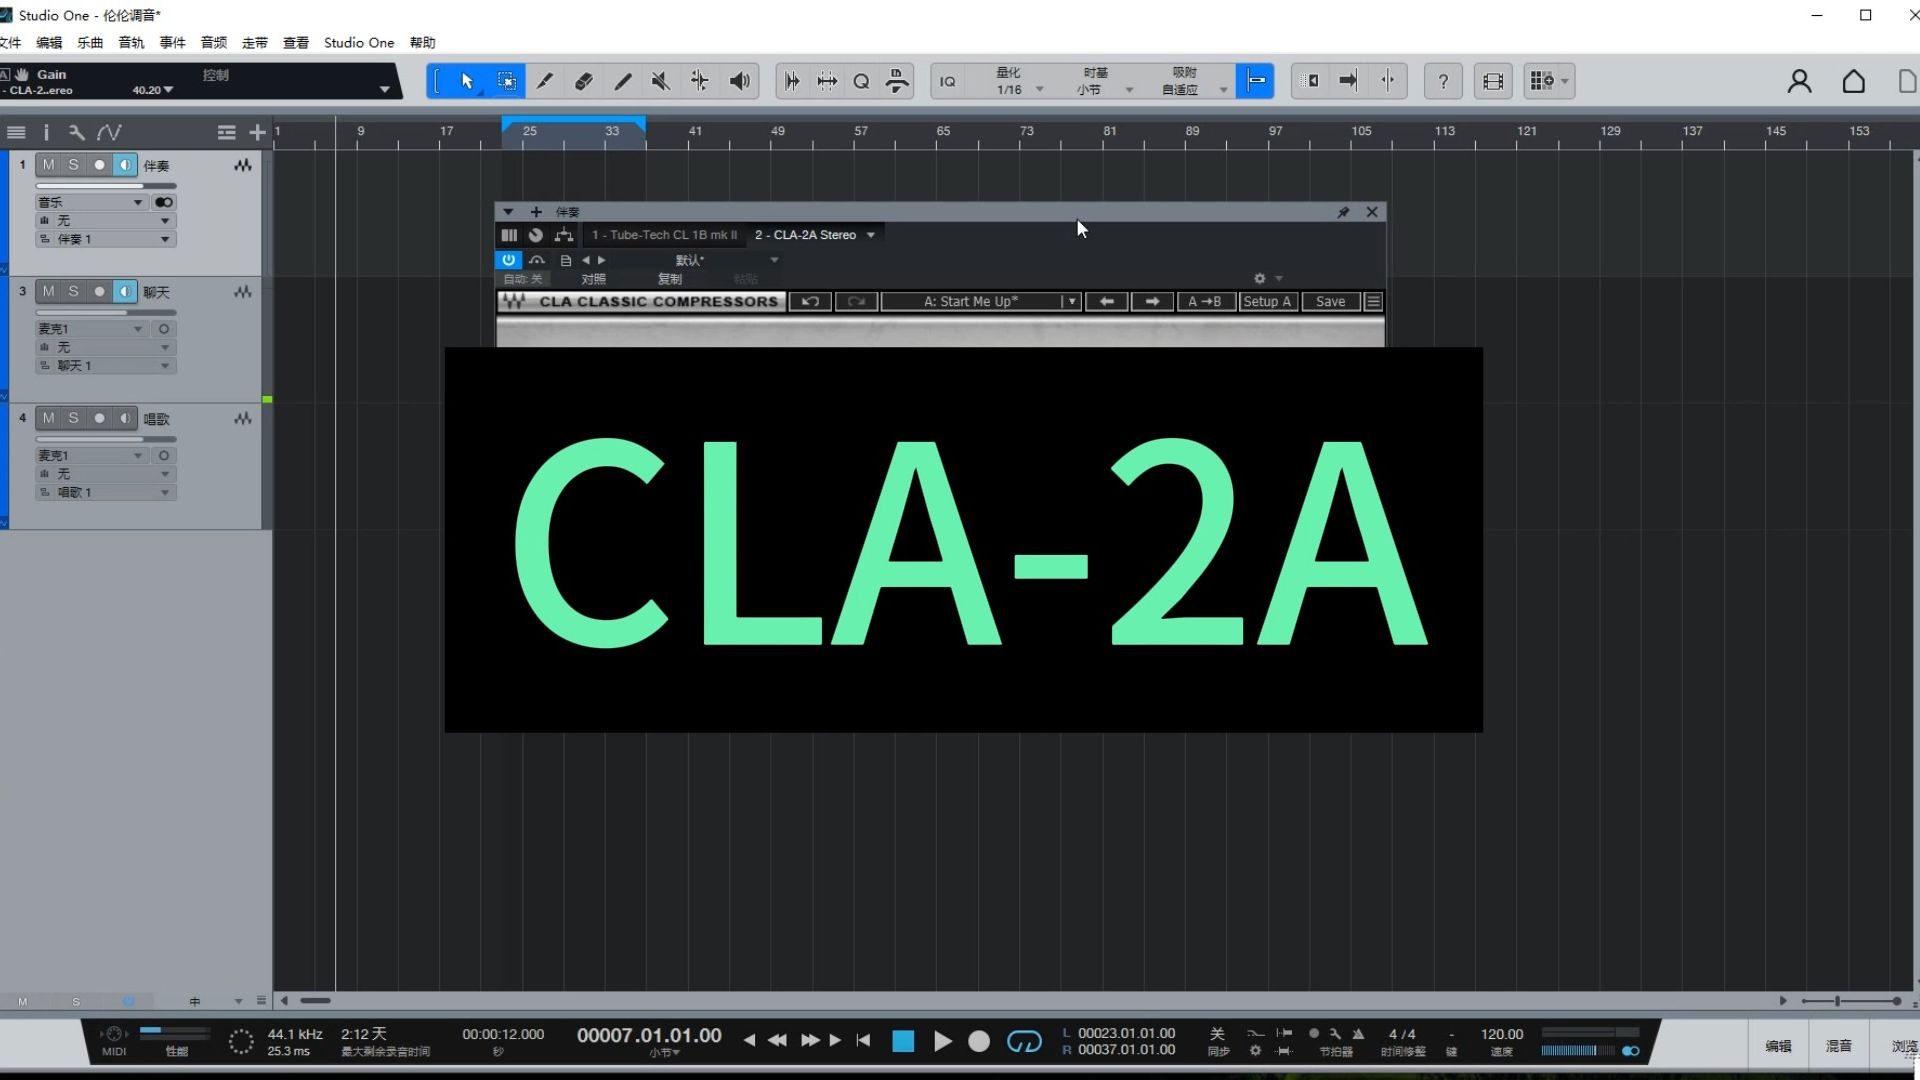Viewport: 1920px width, 1080px height.
Task: Select the Mute tool
Action: tap(660, 81)
